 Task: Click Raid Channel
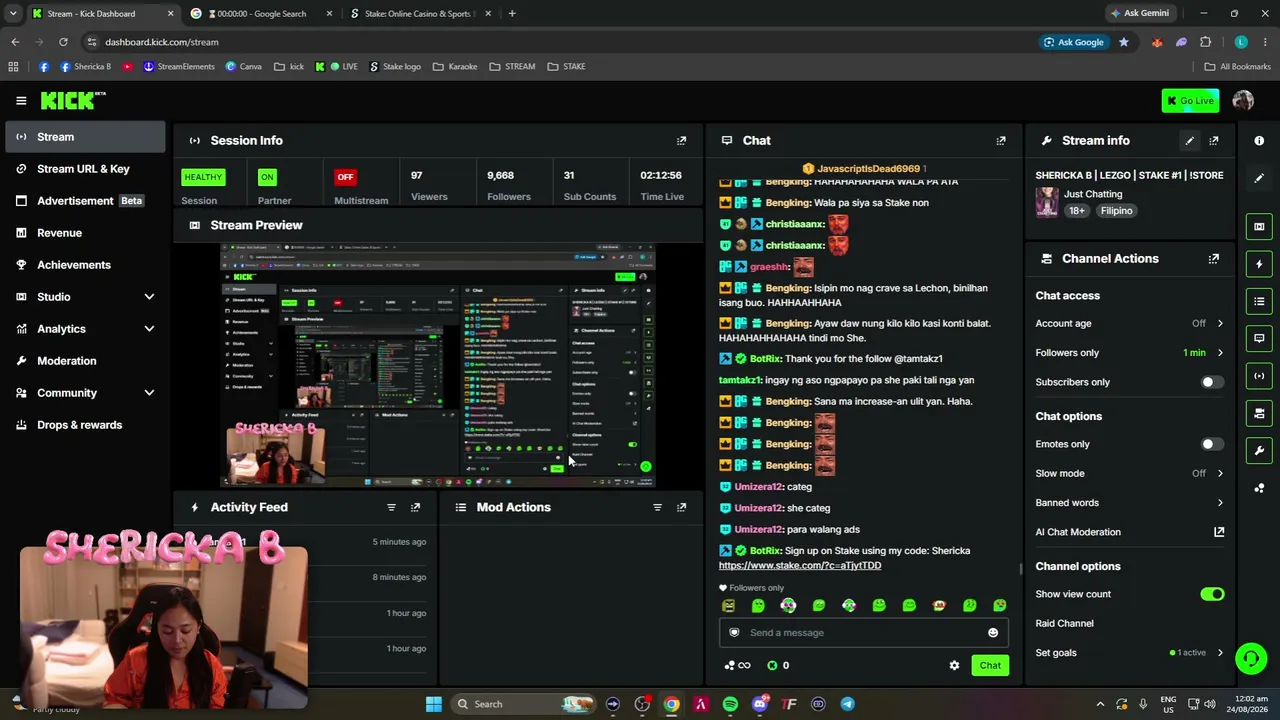tap(1065, 624)
